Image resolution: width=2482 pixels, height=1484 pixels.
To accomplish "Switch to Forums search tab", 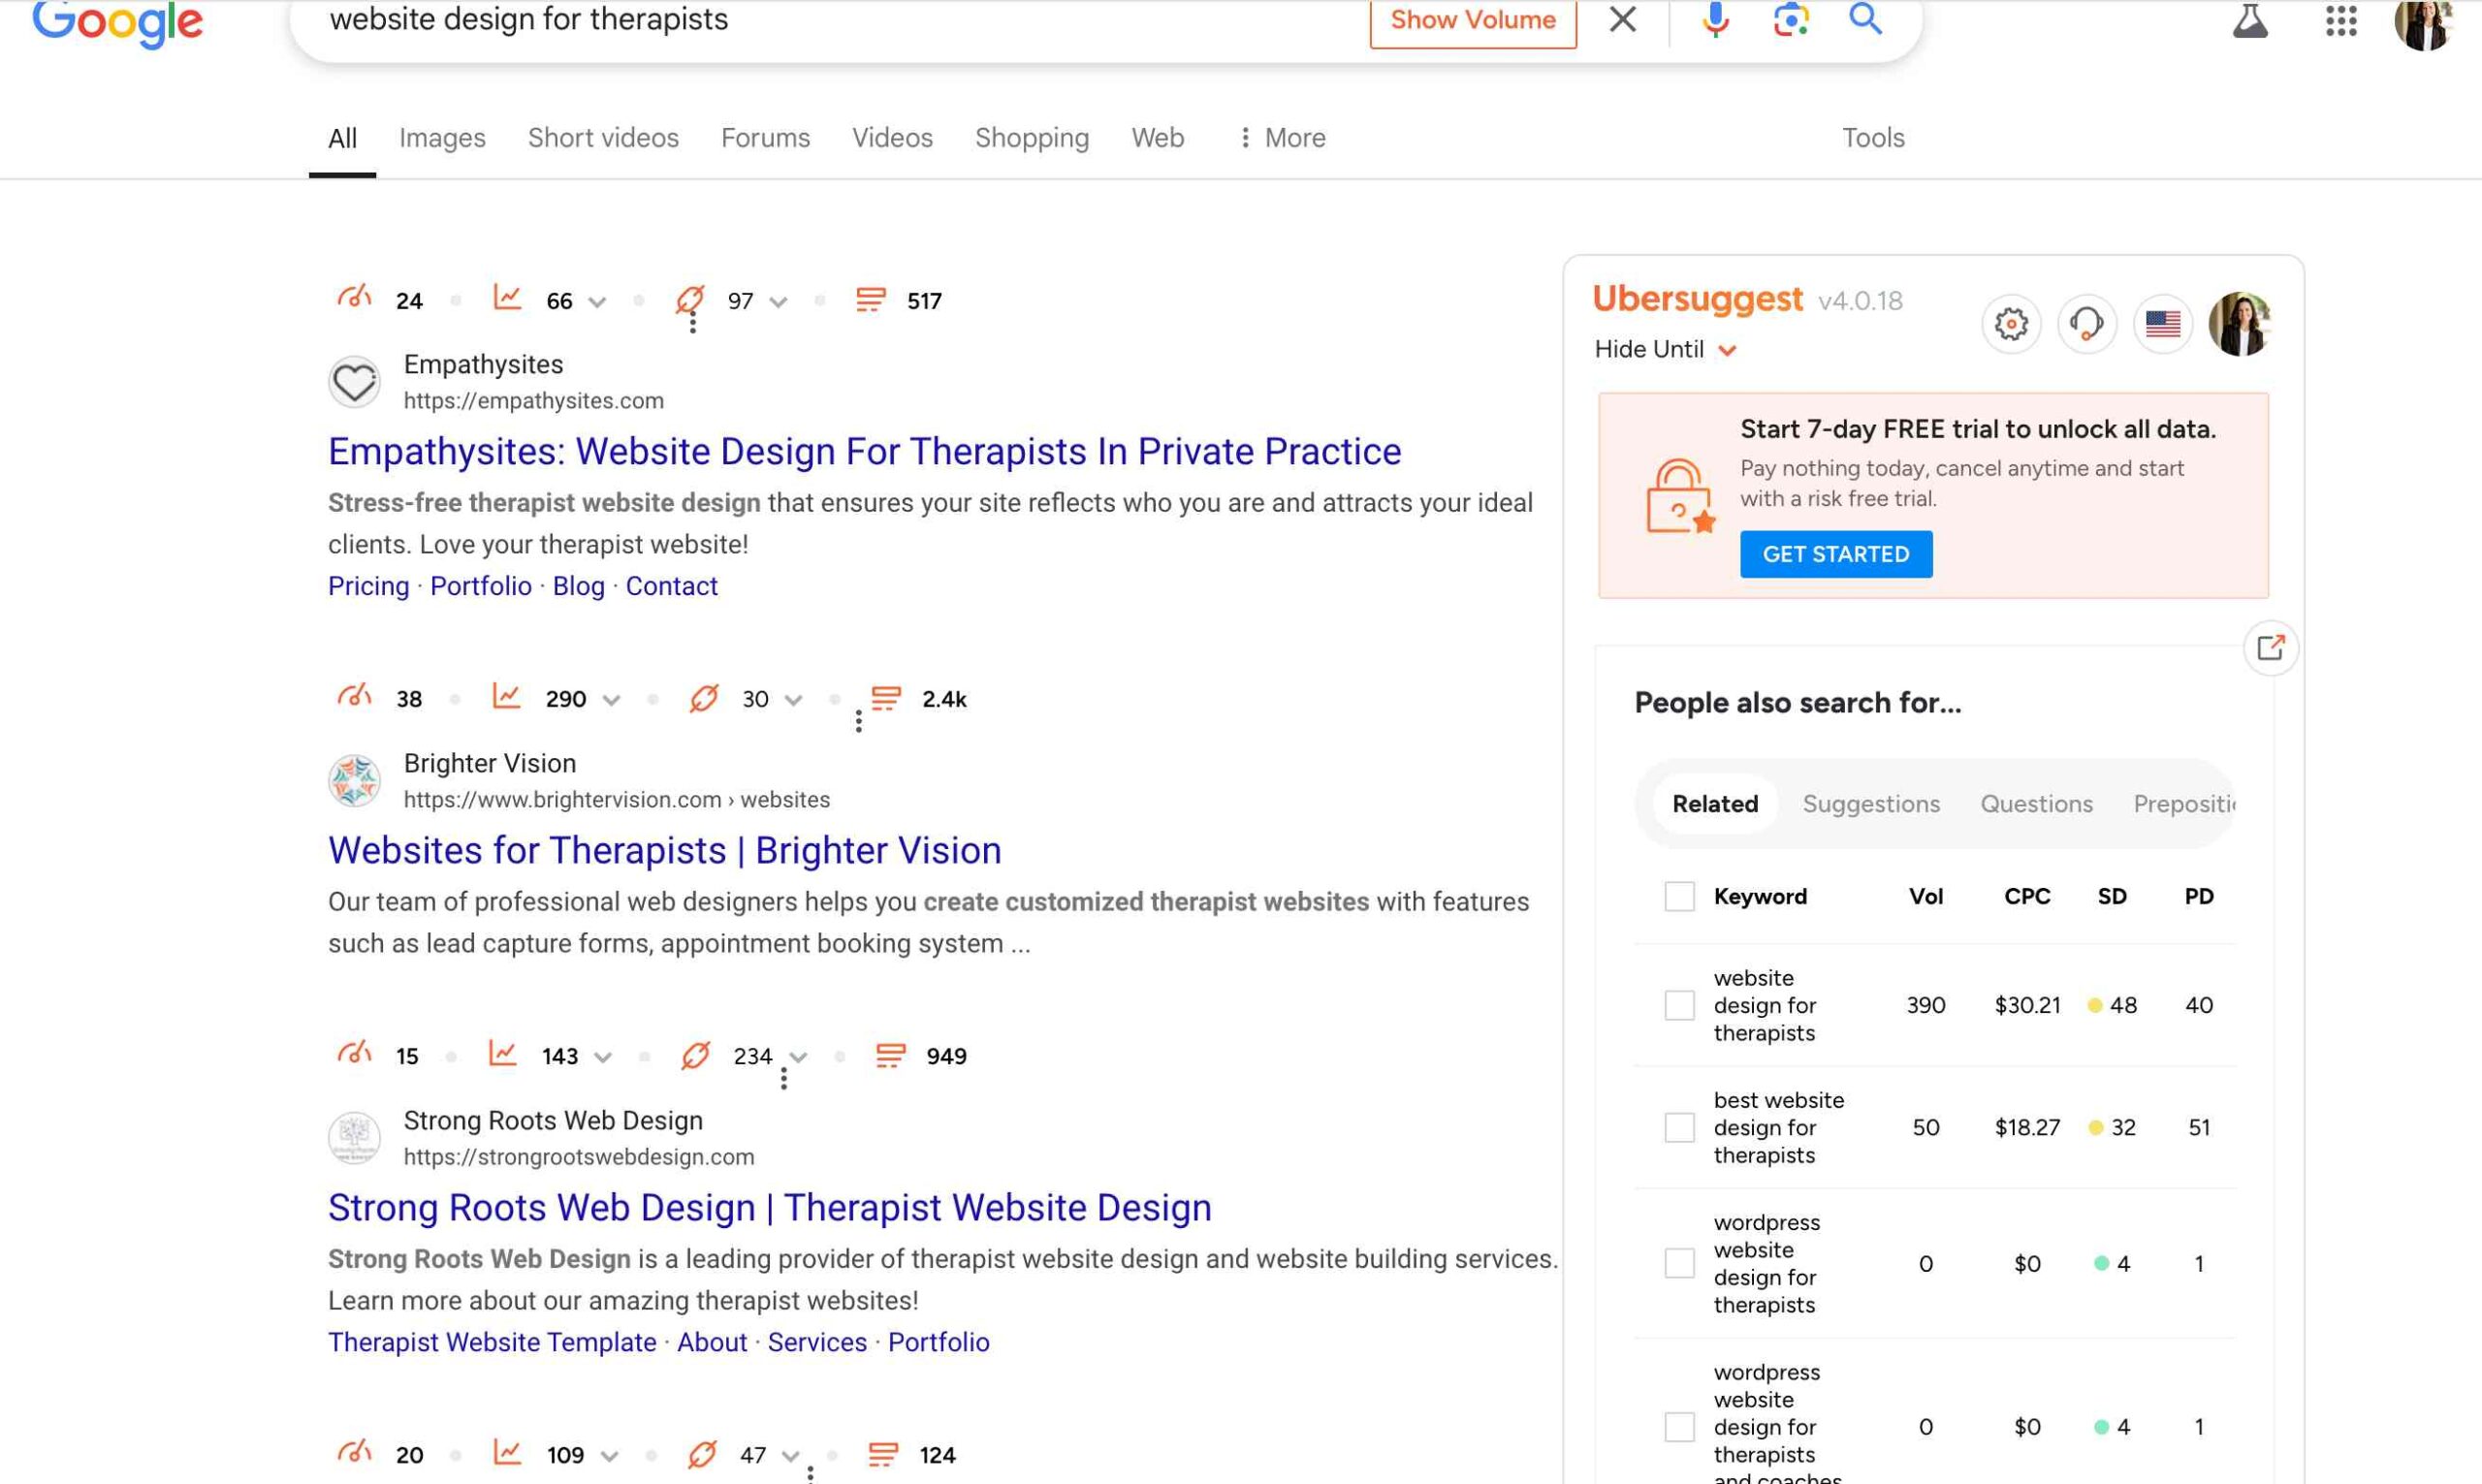I will pyautogui.click(x=765, y=138).
